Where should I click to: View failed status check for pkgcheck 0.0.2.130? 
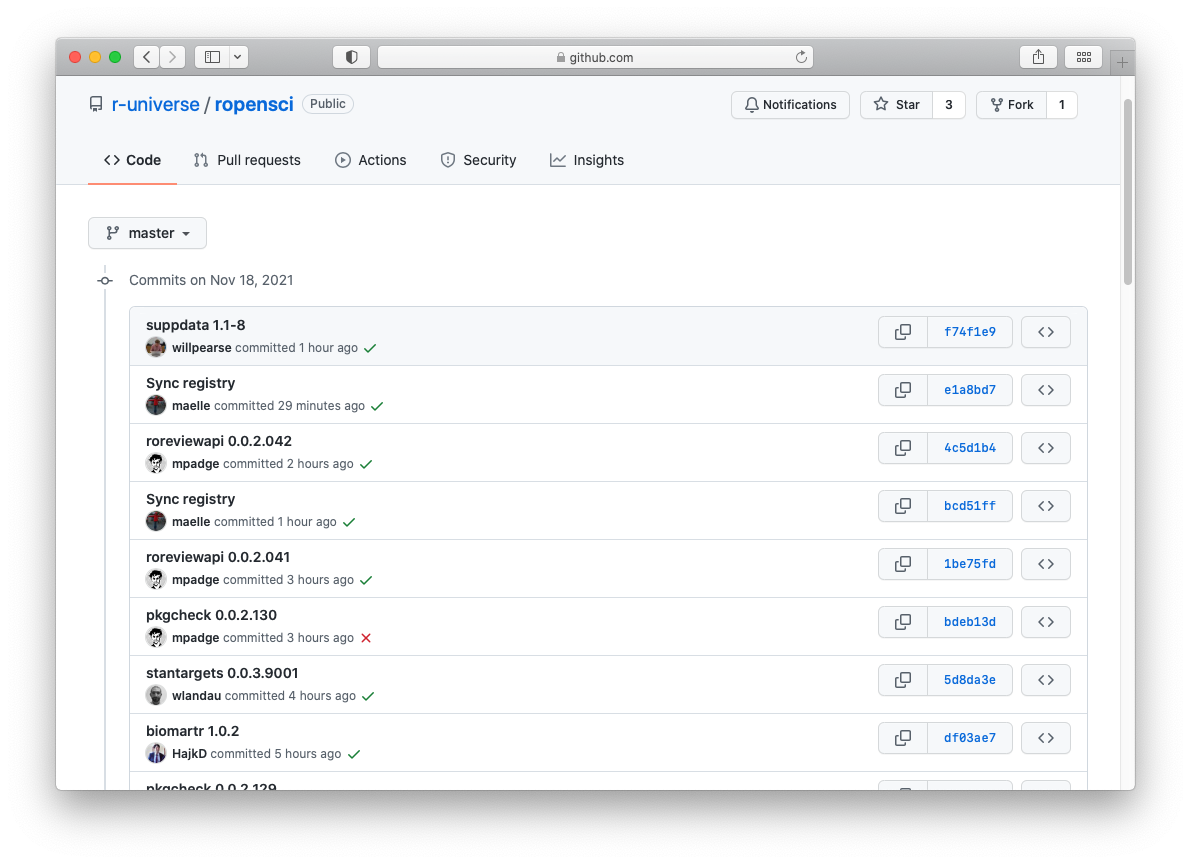pos(366,638)
